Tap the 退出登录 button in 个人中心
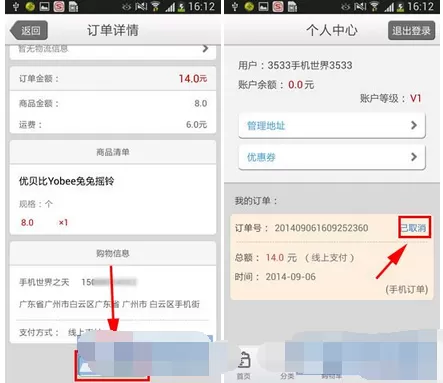Screen dimensions: 443x383 coord(411,30)
